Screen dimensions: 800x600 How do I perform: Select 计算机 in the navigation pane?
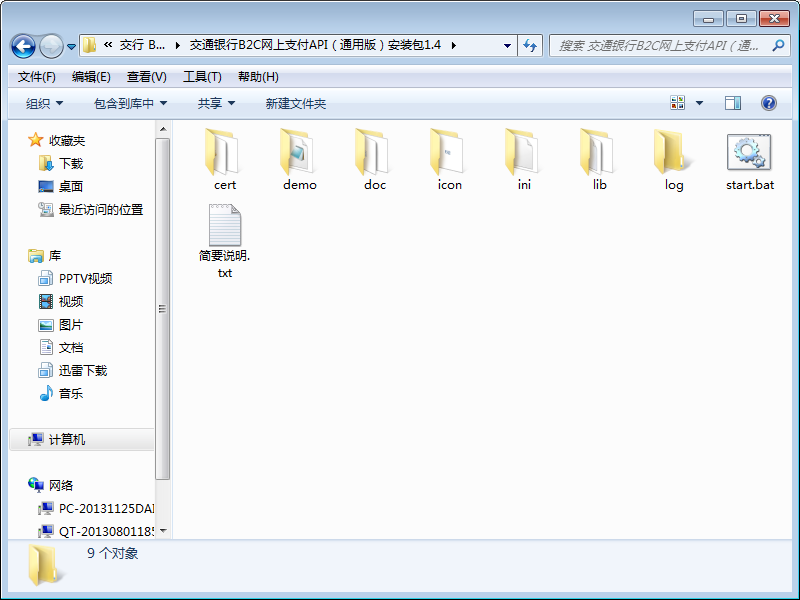point(82,439)
